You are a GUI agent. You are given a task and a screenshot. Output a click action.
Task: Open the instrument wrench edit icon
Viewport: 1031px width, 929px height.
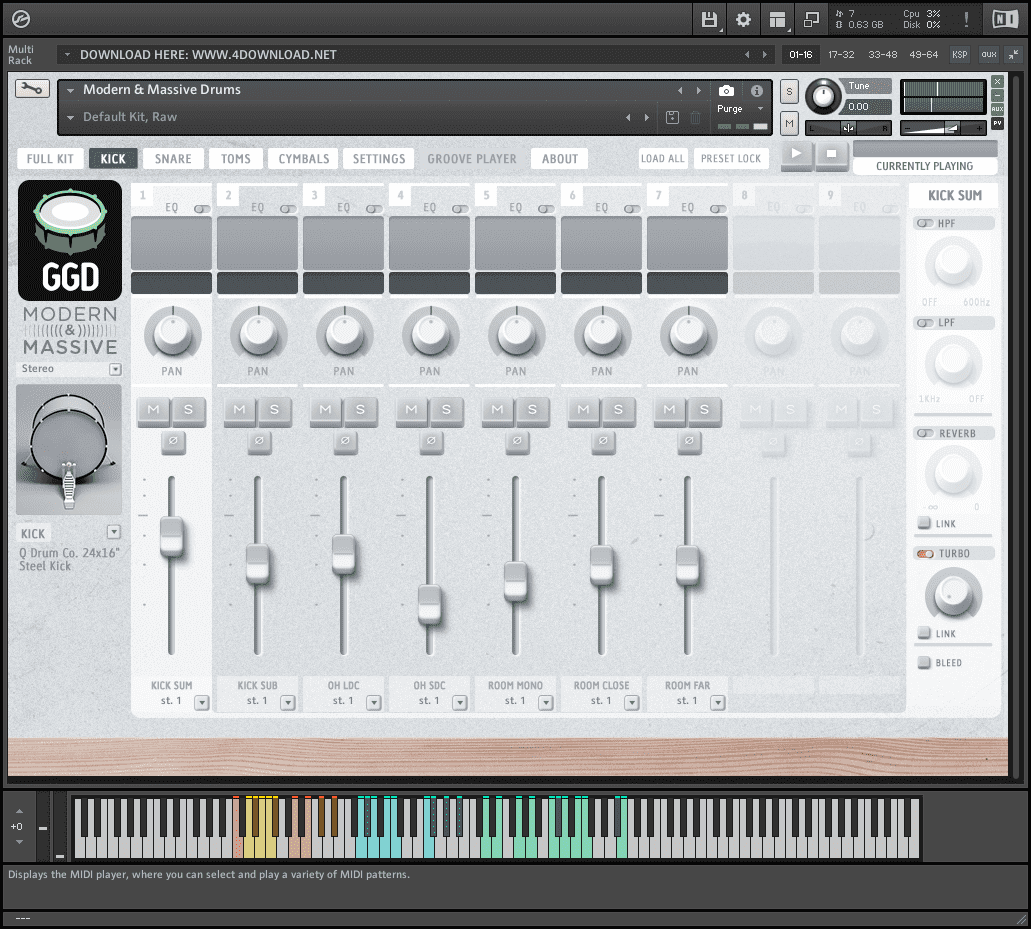point(32,88)
